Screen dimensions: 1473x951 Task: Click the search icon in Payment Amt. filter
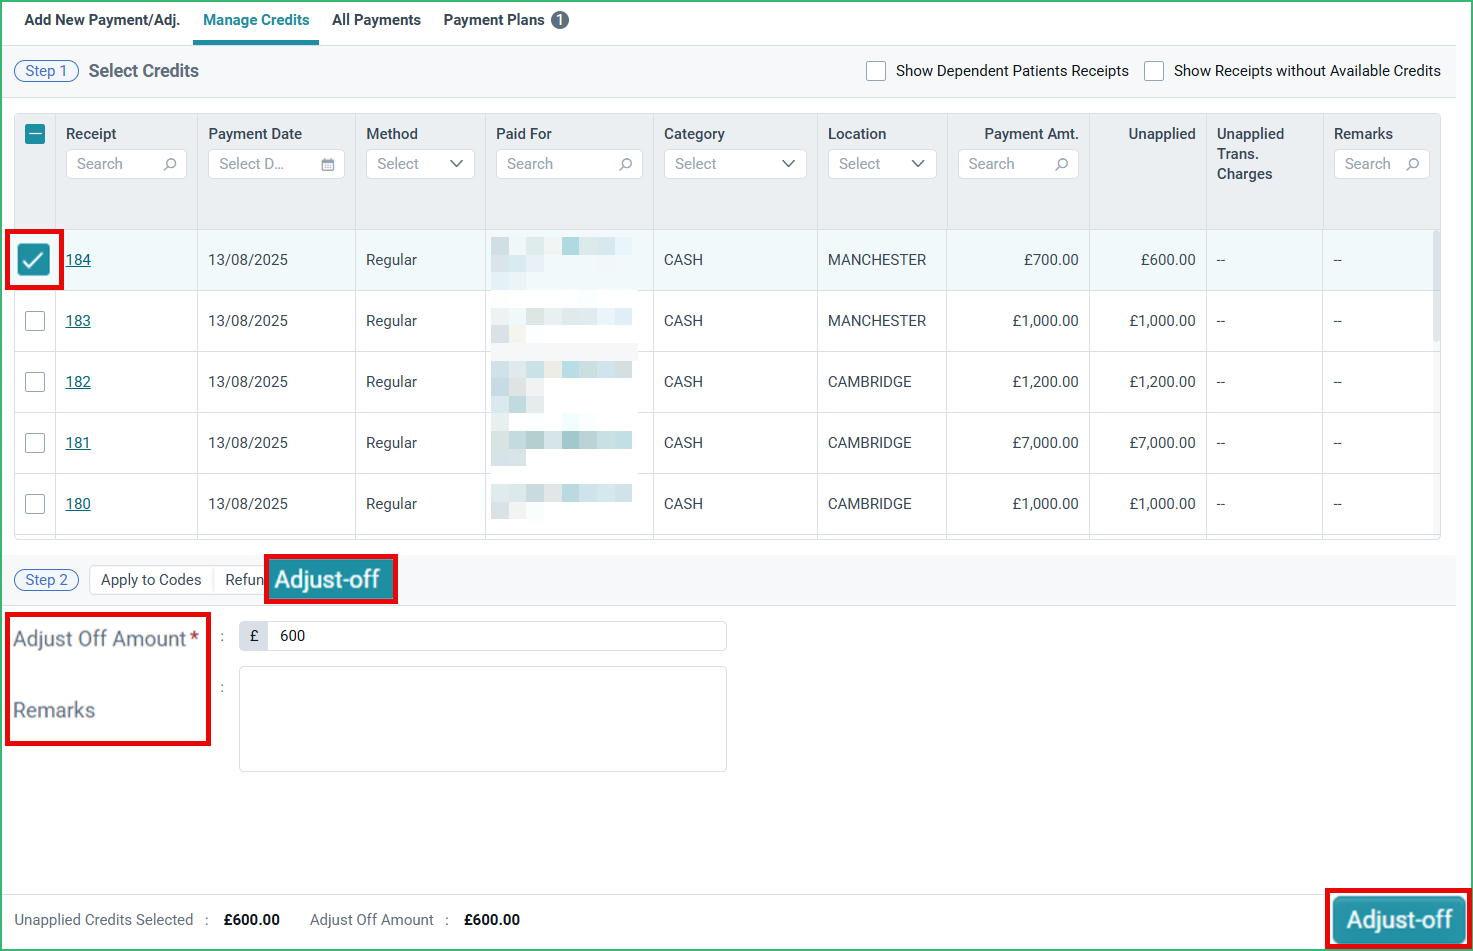[x=1062, y=164]
